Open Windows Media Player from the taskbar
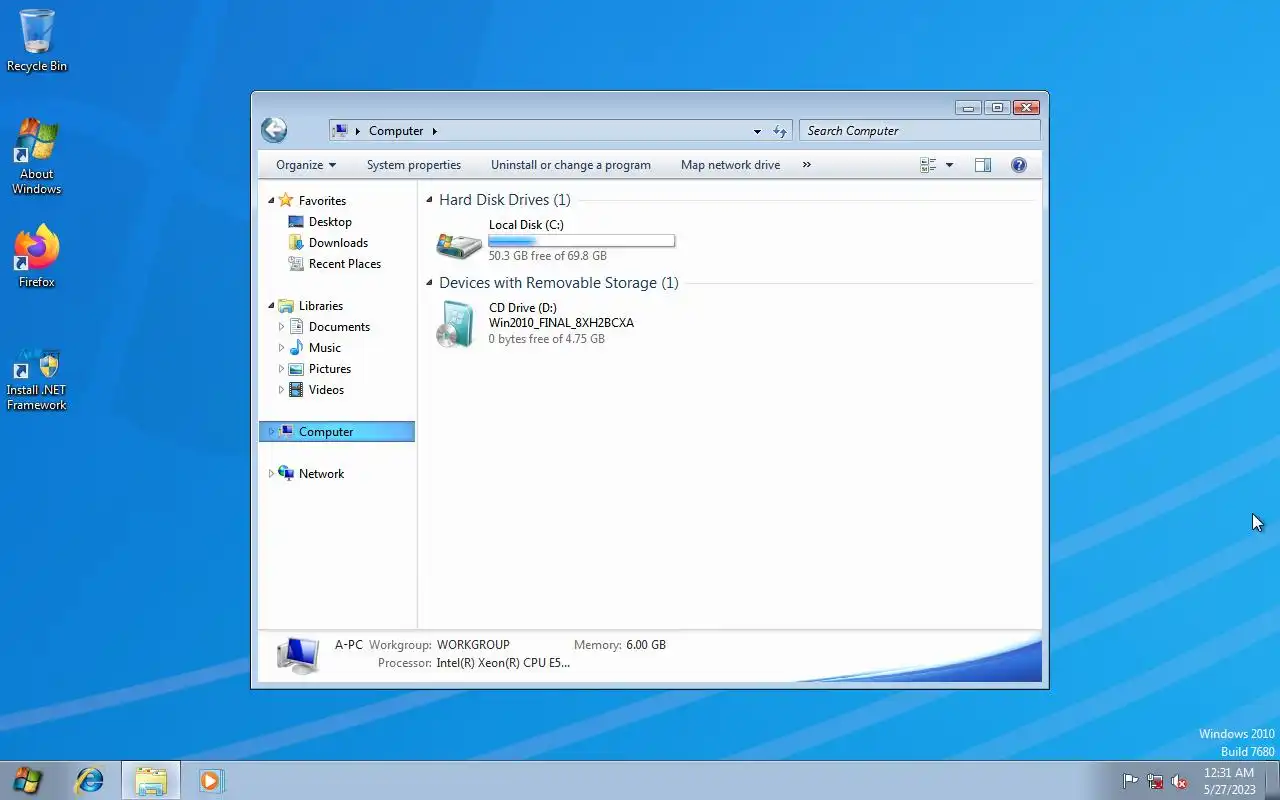The image size is (1280, 800). (x=211, y=780)
